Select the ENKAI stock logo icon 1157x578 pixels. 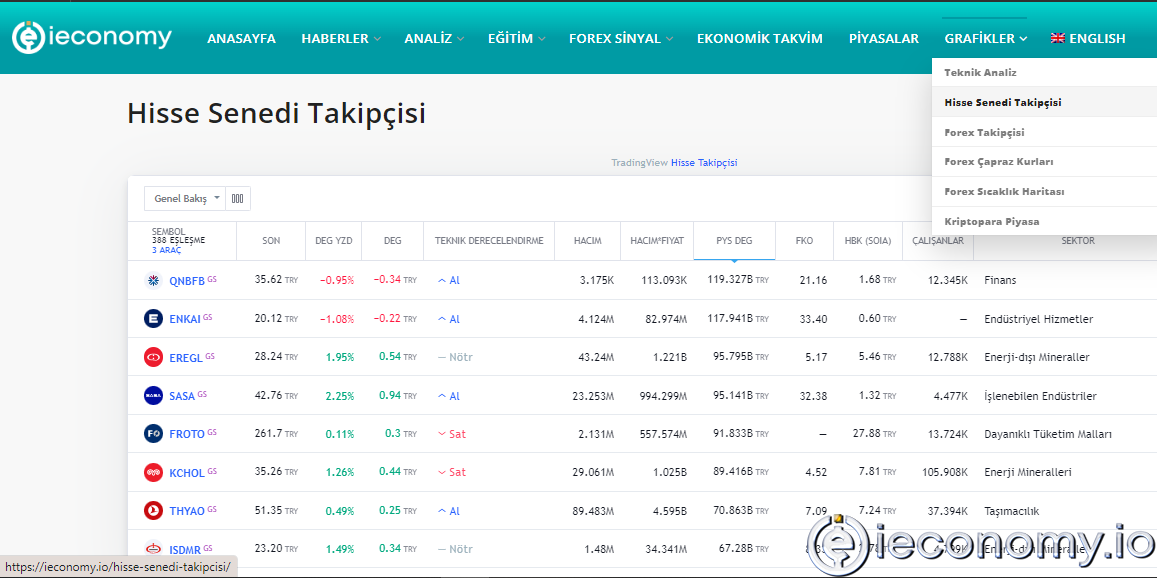[152, 318]
